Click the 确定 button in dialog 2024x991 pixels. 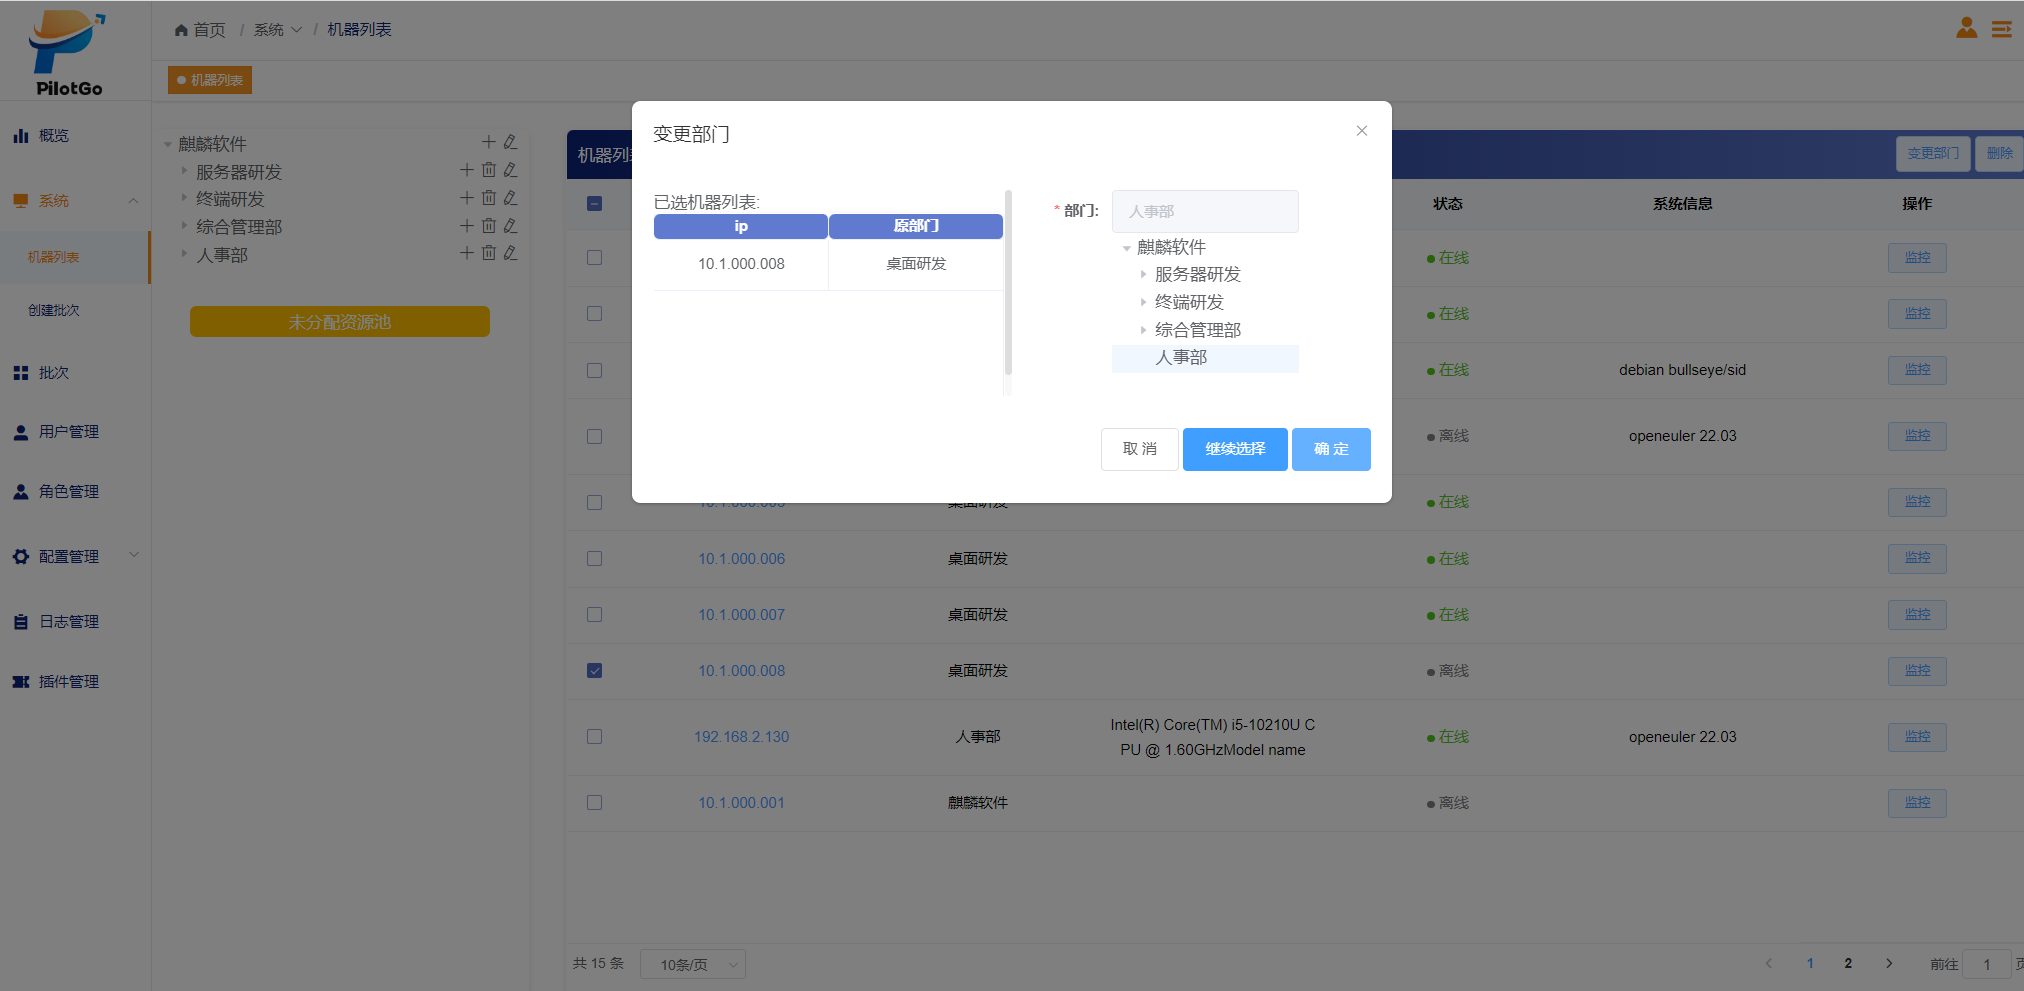[x=1330, y=449]
